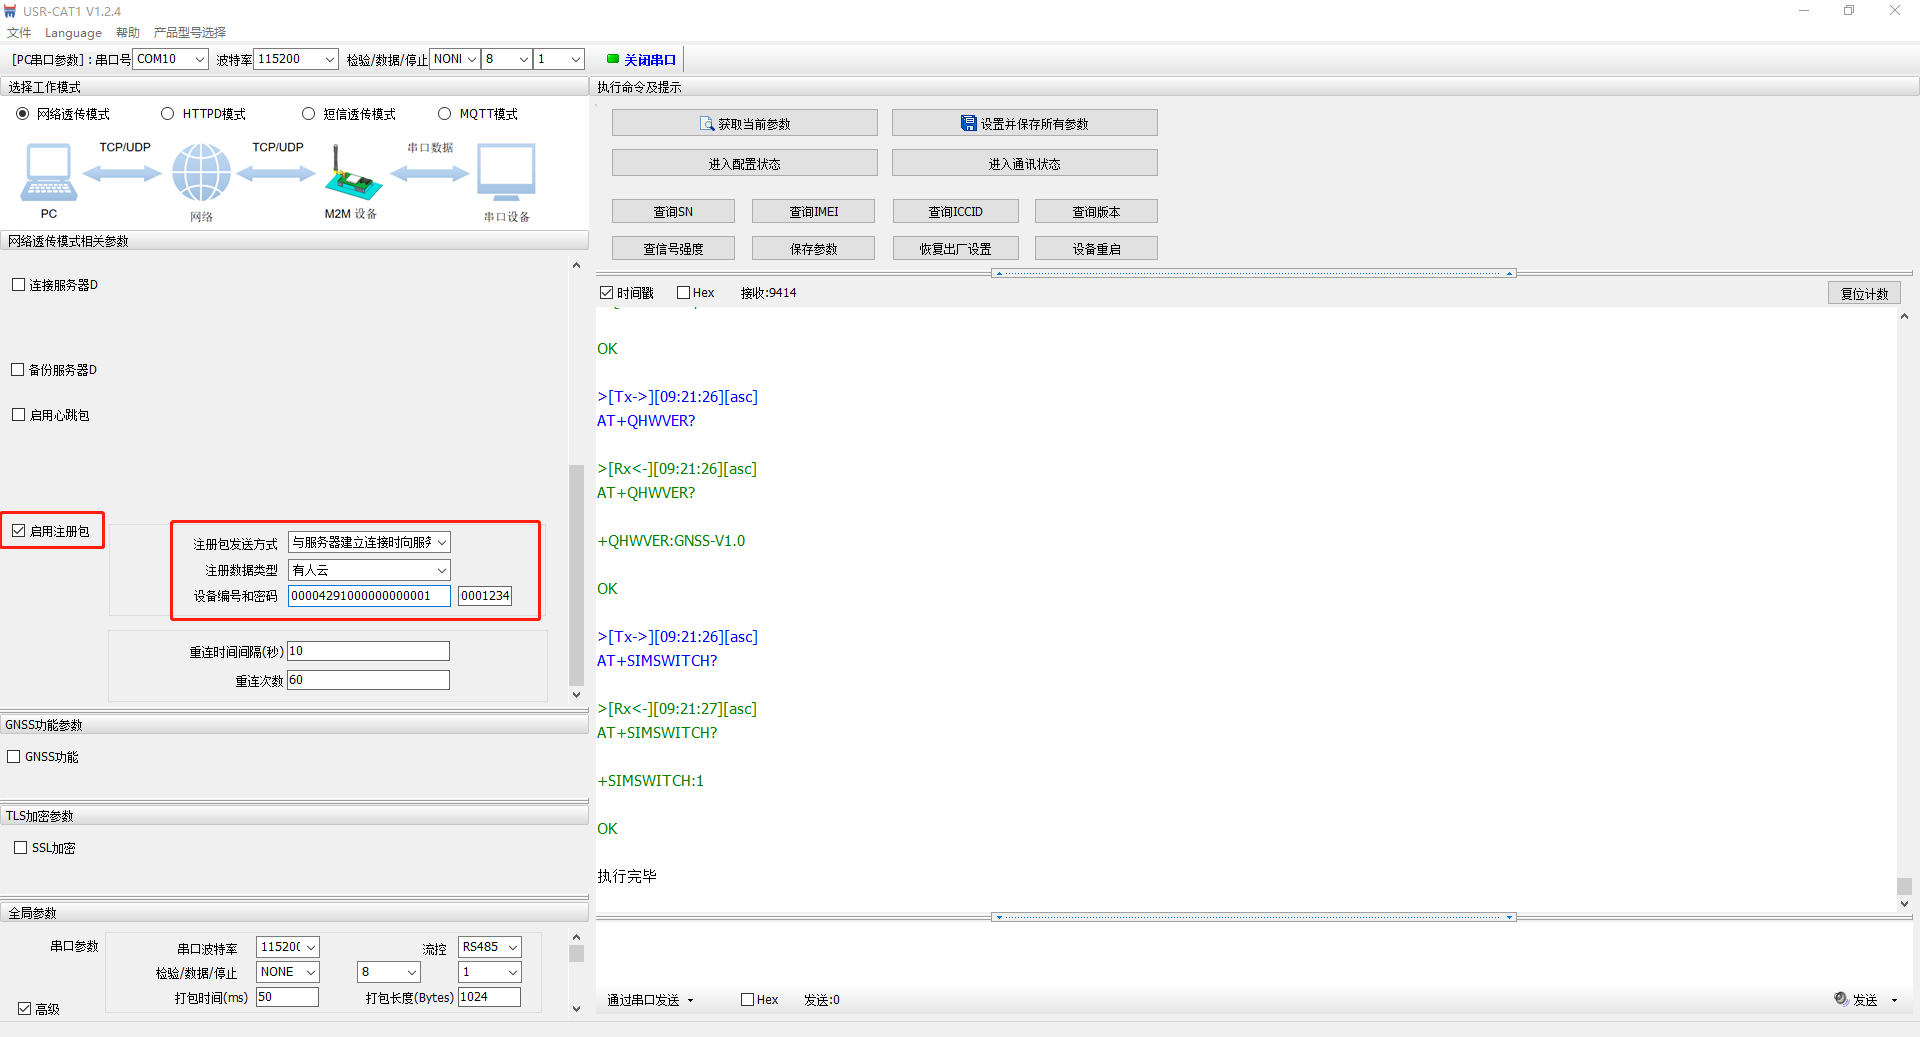1920x1037 pixels.
Task: Click the send icon at bottom right
Action: (1841, 999)
